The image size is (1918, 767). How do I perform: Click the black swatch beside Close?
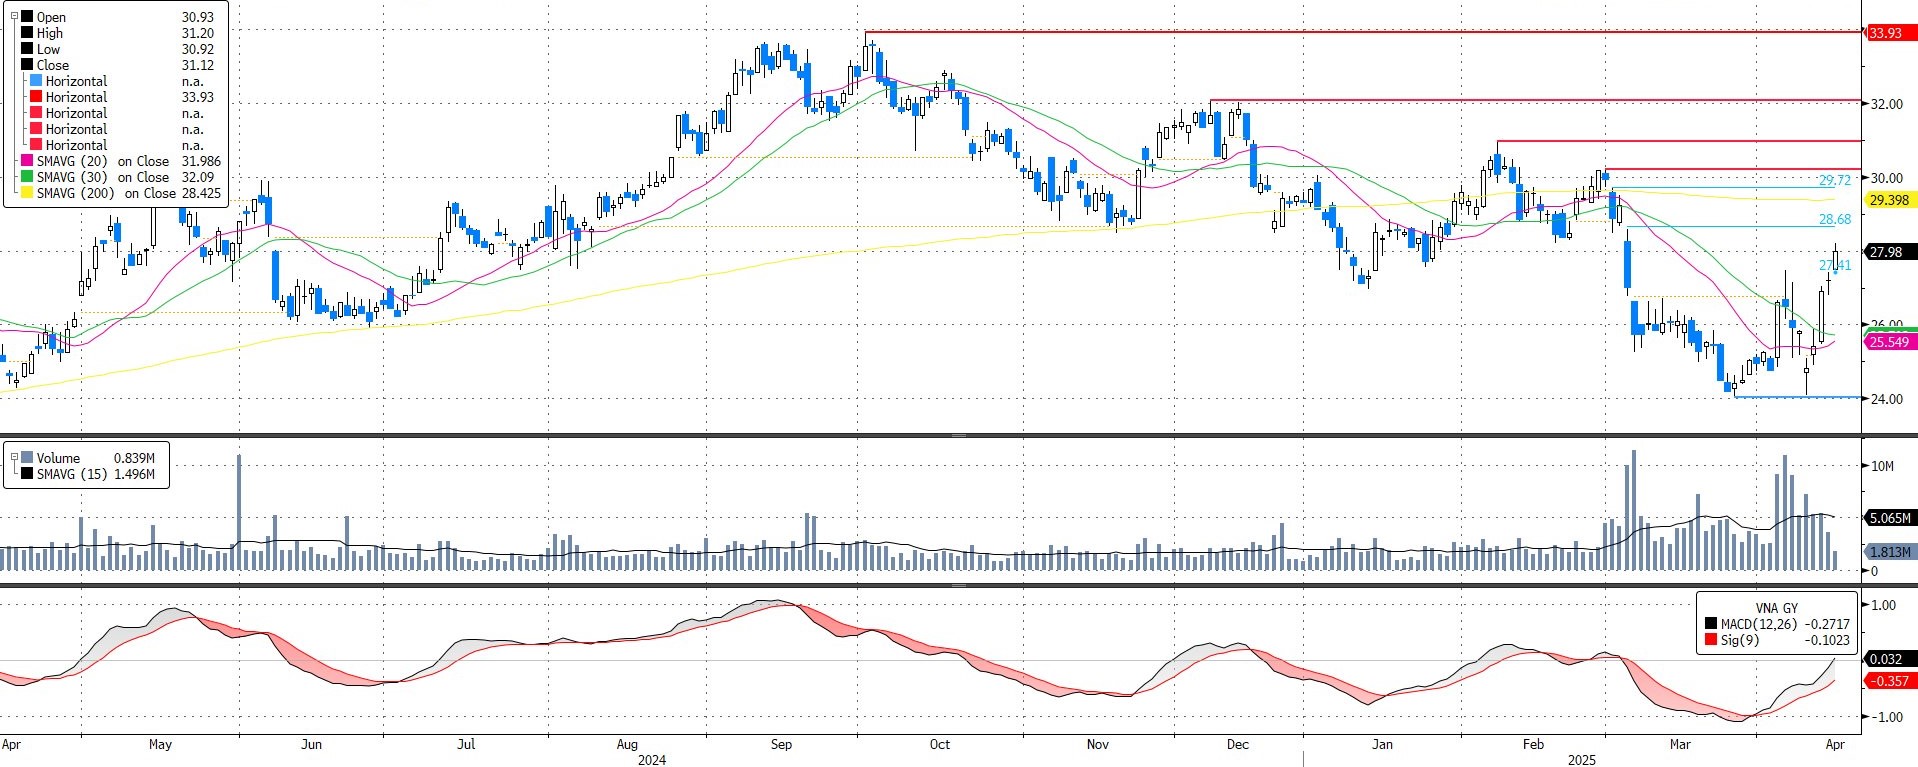click(28, 65)
